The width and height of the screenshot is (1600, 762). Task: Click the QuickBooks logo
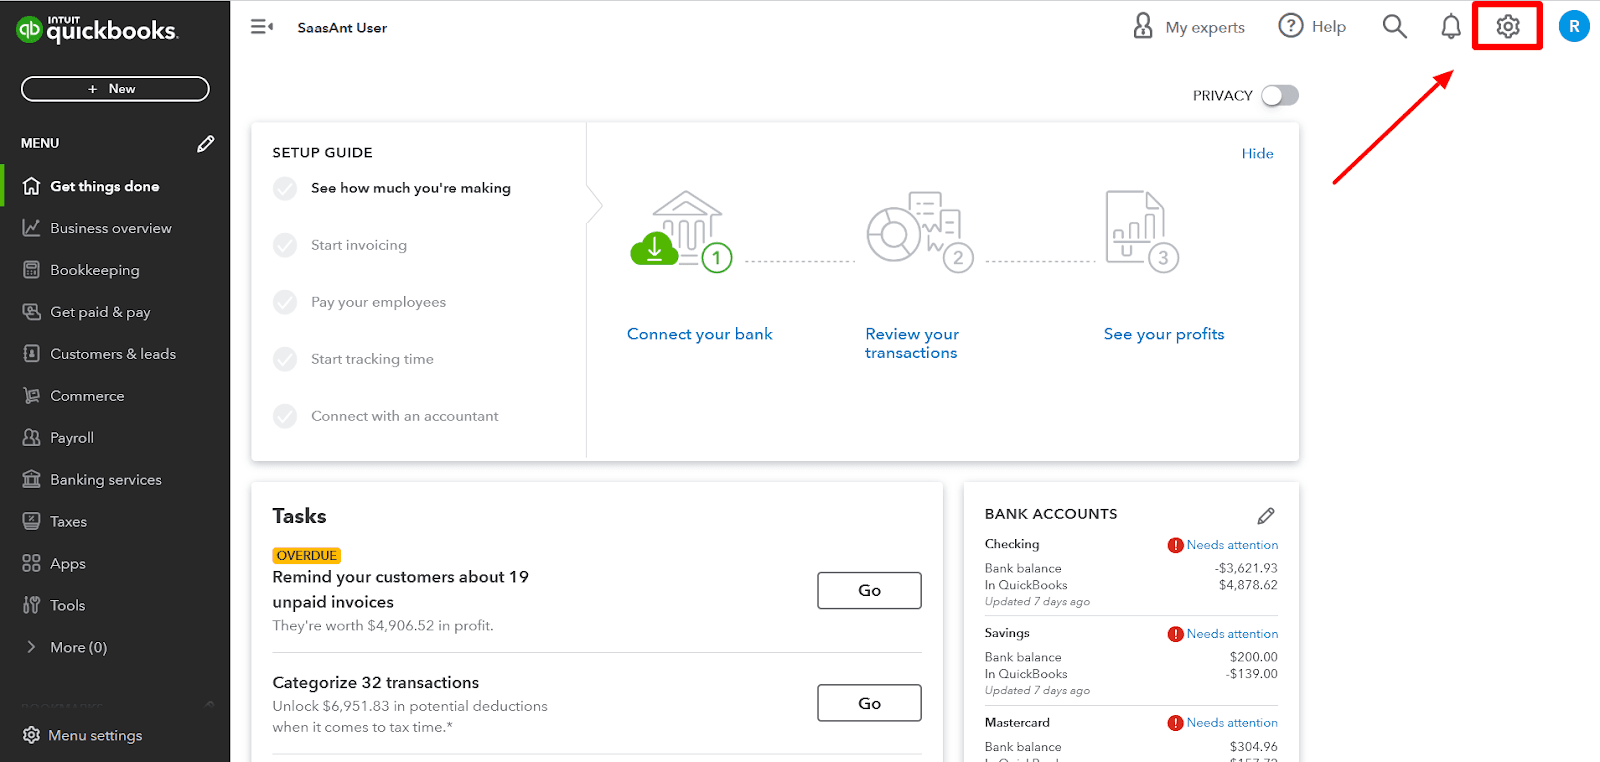98,30
